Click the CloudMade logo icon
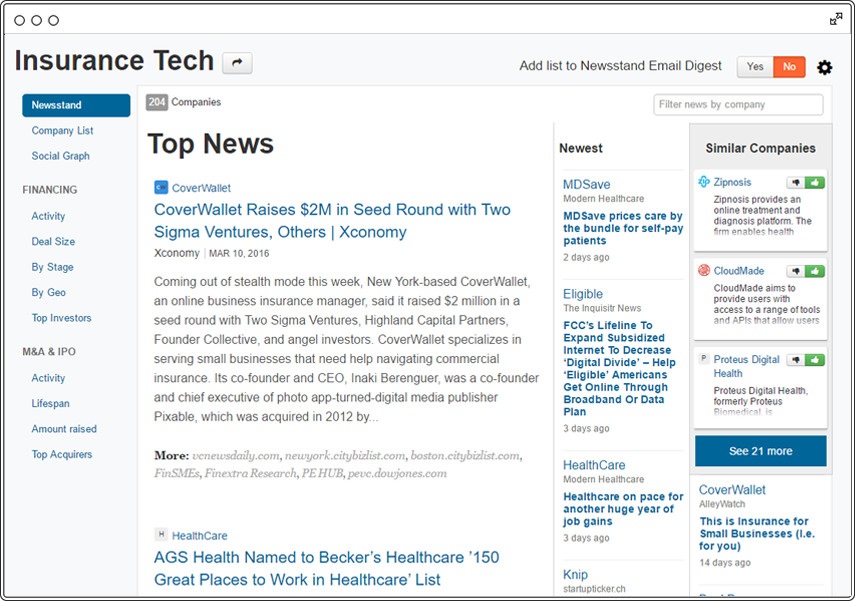 tap(704, 270)
